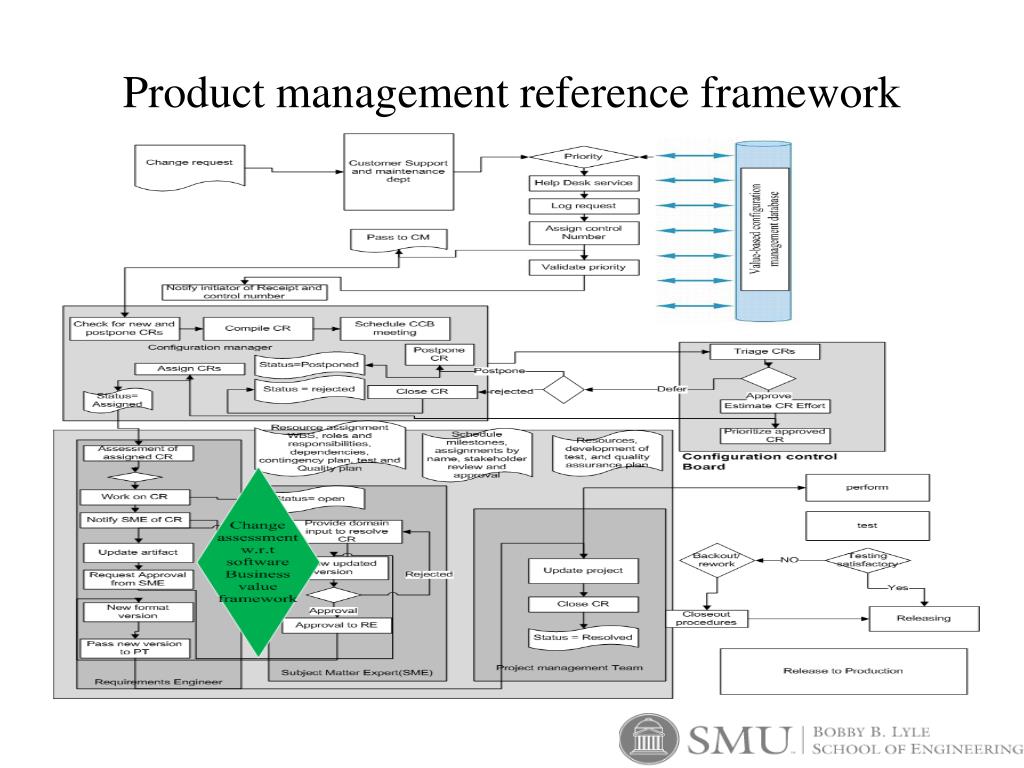Image resolution: width=1024 pixels, height=768 pixels.
Task: Click the 'Schedule CCB meeting' box
Action: coord(394,328)
